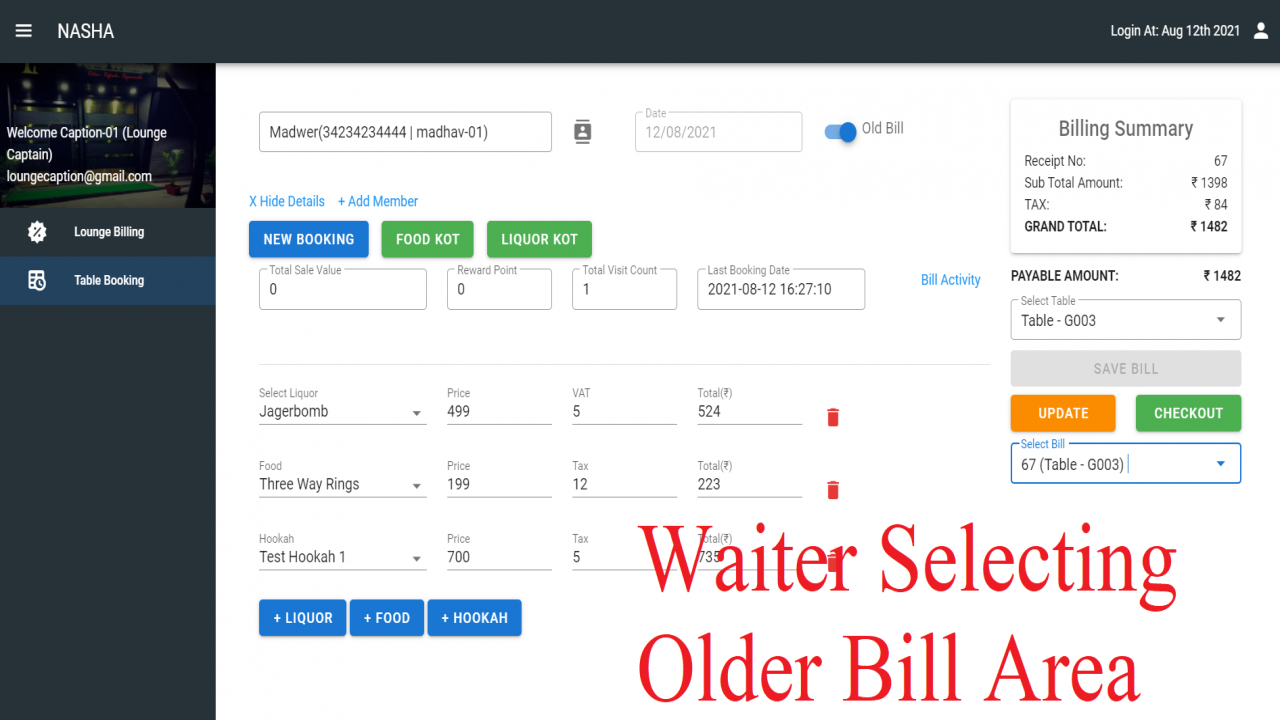The height and width of the screenshot is (720, 1280).
Task: Click the customer name Madwer input field
Action: click(x=405, y=132)
